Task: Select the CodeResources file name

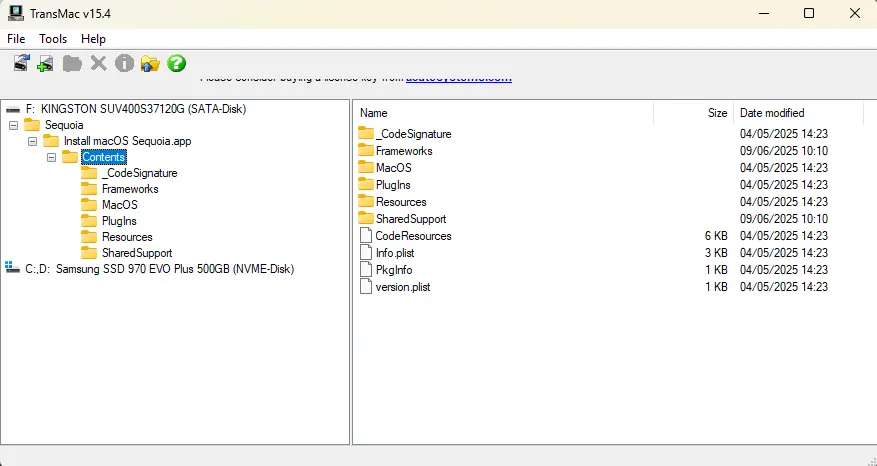Action: 413,236
